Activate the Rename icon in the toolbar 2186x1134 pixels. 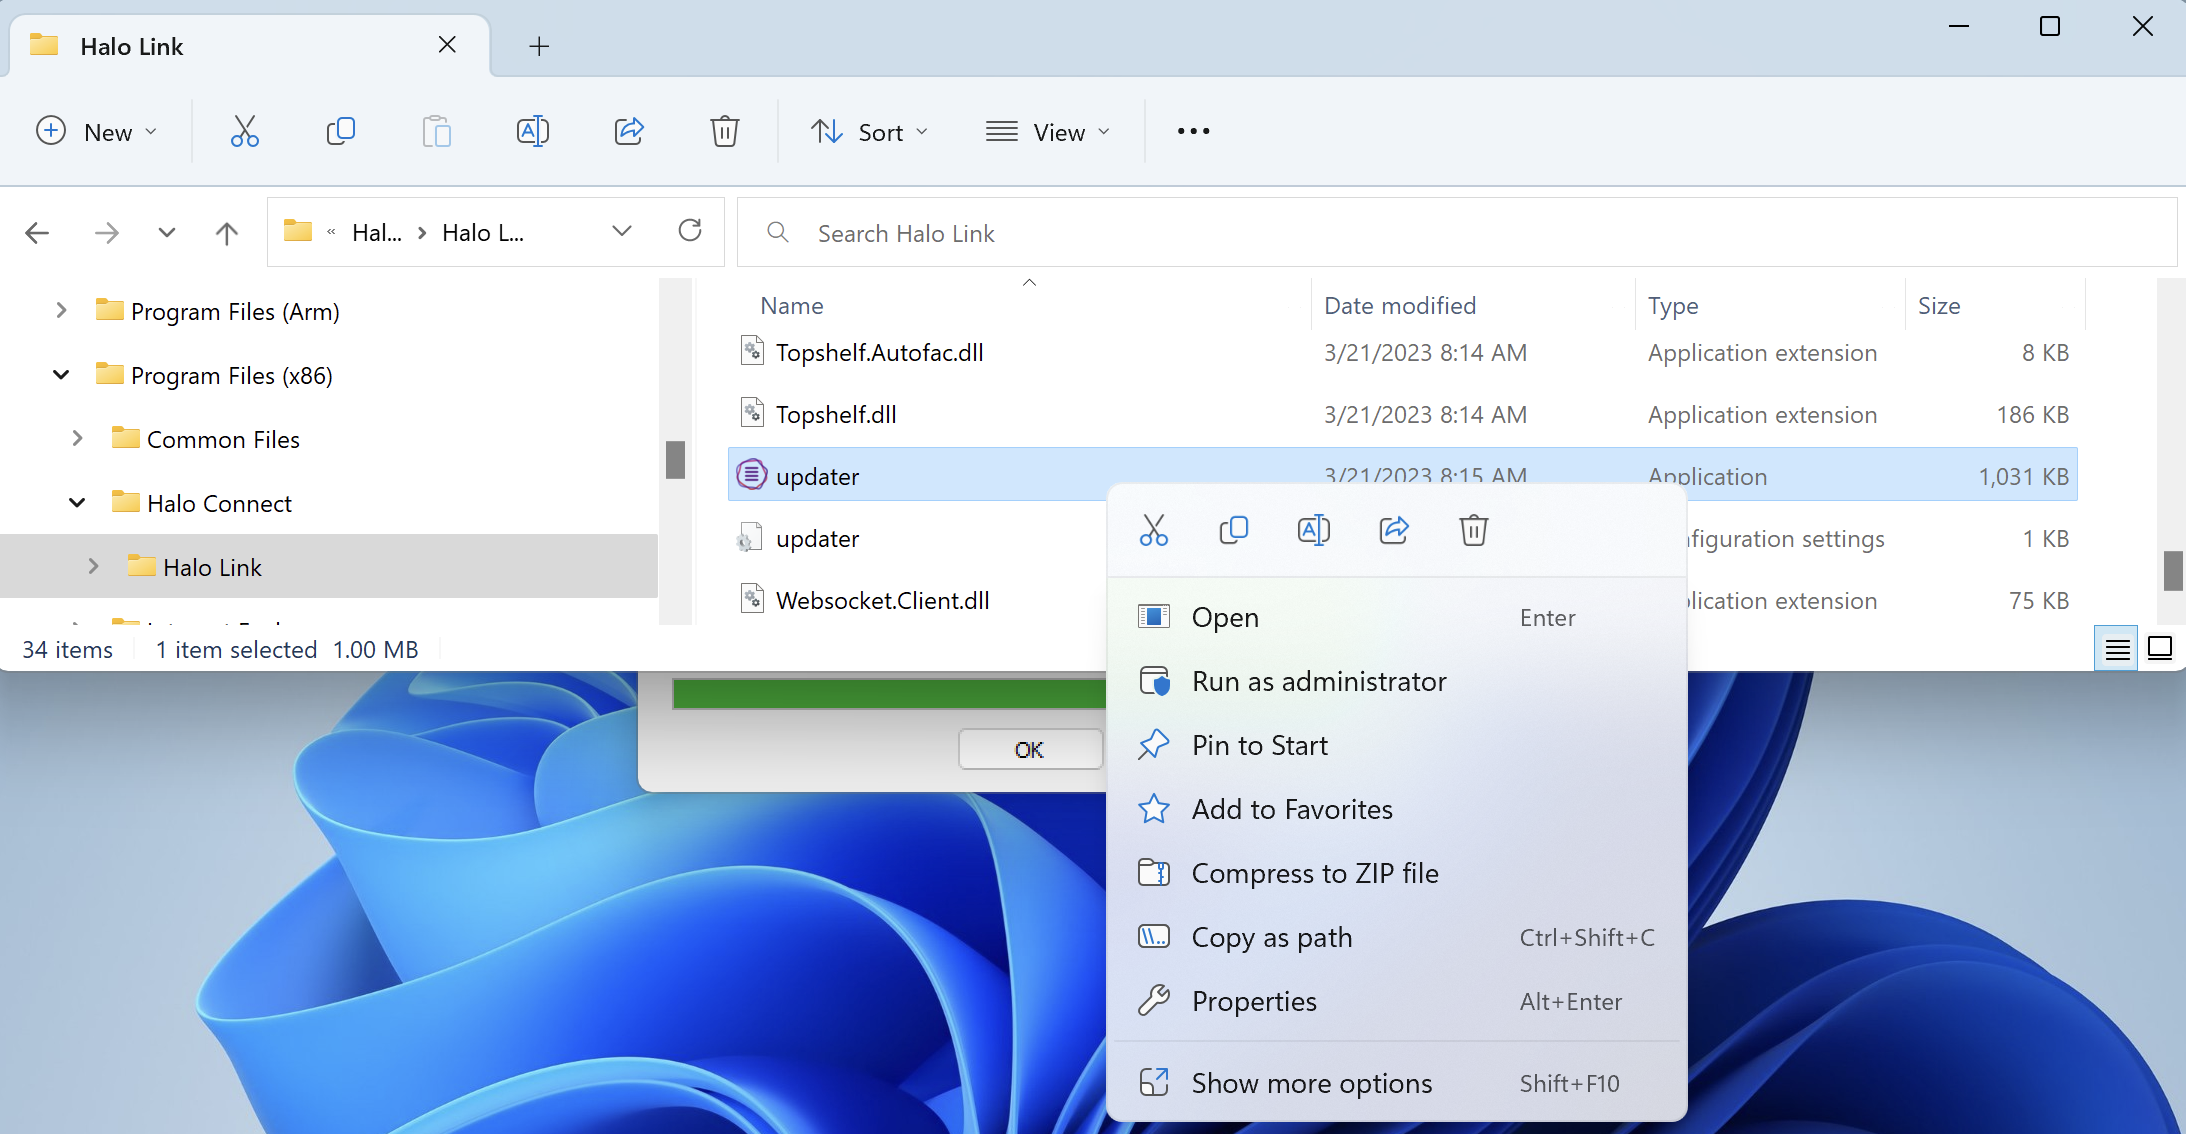tap(533, 131)
